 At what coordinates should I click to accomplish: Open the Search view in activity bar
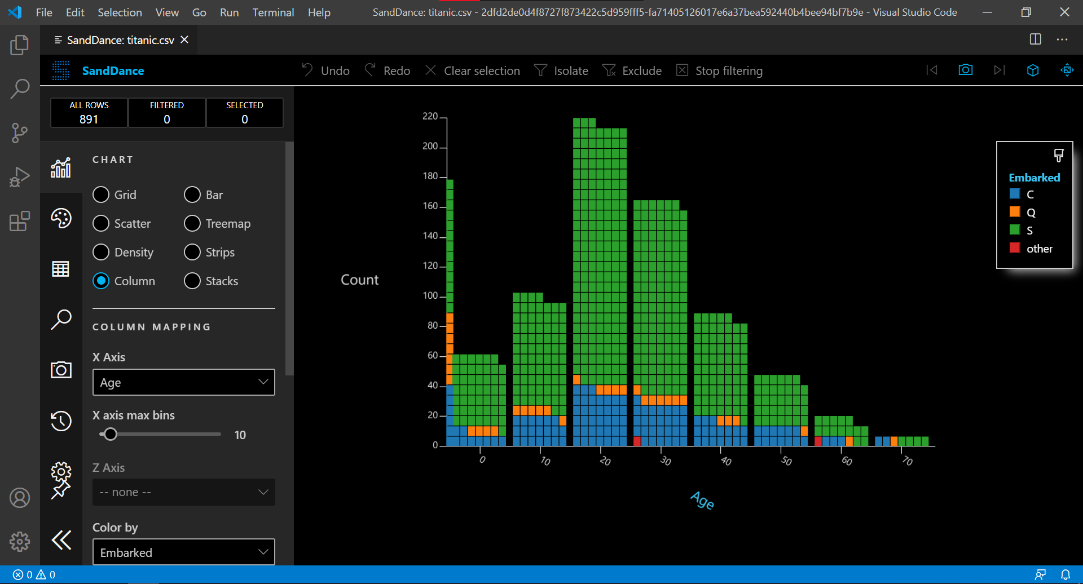pyautogui.click(x=19, y=88)
